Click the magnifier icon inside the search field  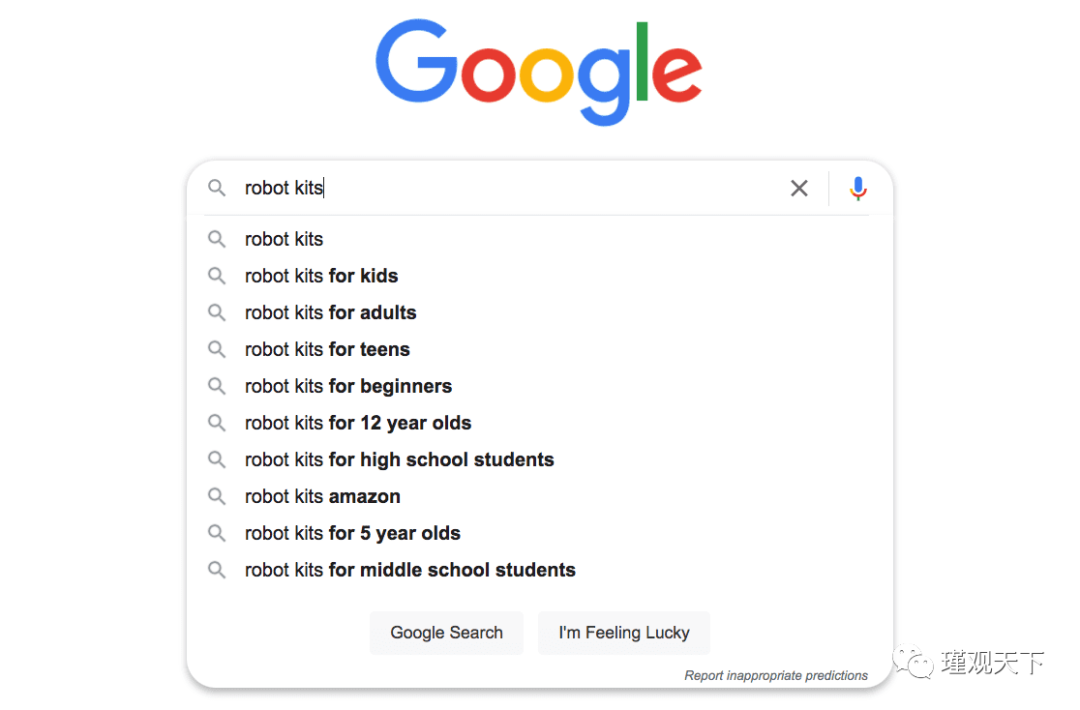[x=217, y=187]
